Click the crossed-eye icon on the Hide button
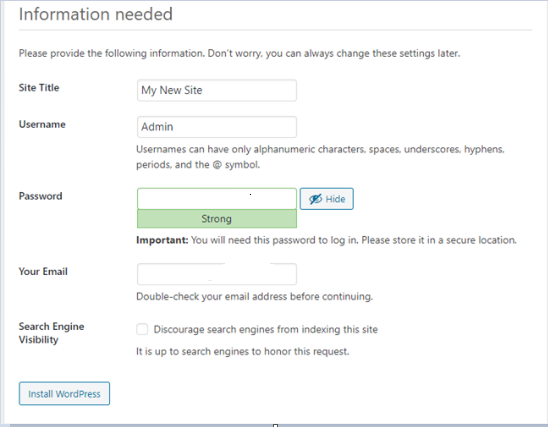The width and height of the screenshot is (548, 427). (315, 199)
